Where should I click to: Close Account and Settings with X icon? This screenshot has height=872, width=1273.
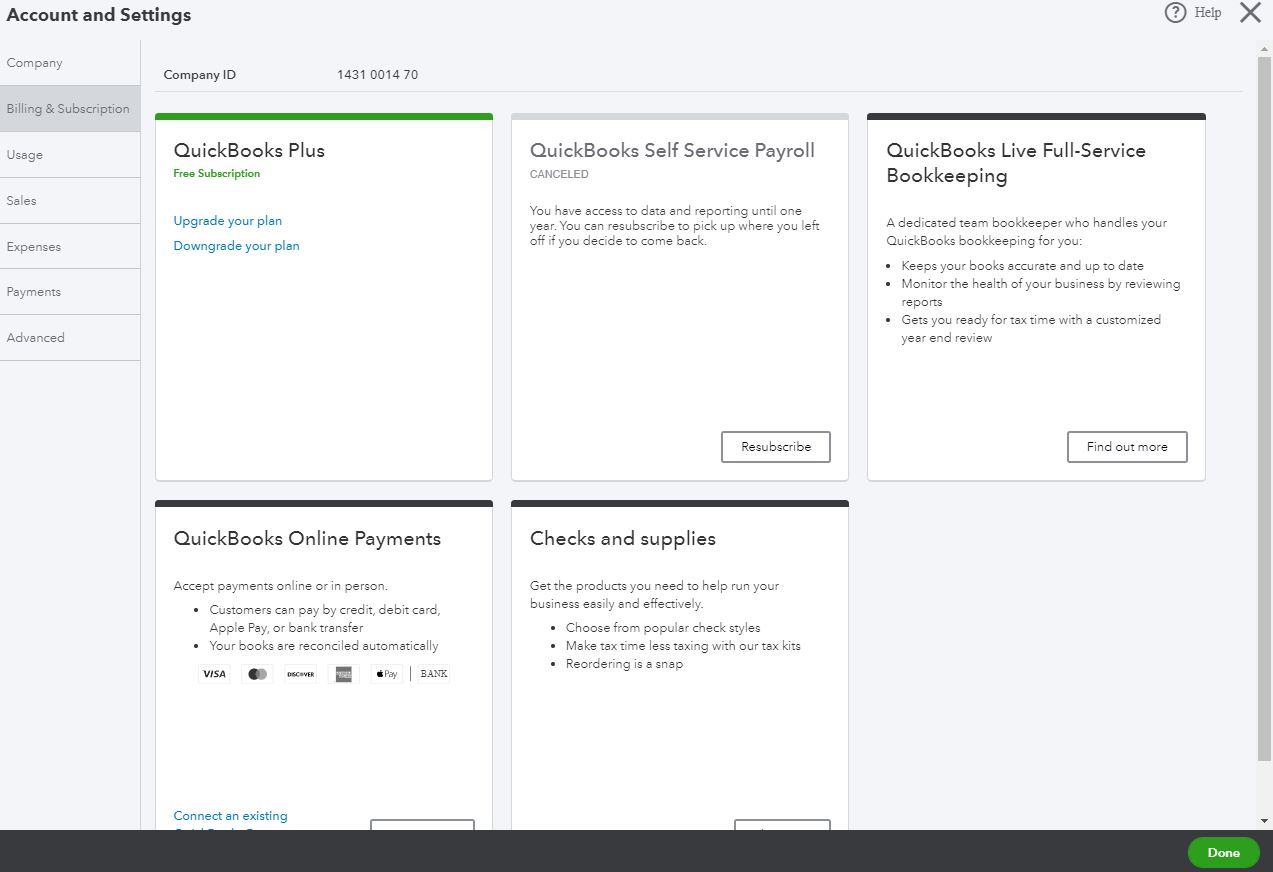coord(1250,12)
